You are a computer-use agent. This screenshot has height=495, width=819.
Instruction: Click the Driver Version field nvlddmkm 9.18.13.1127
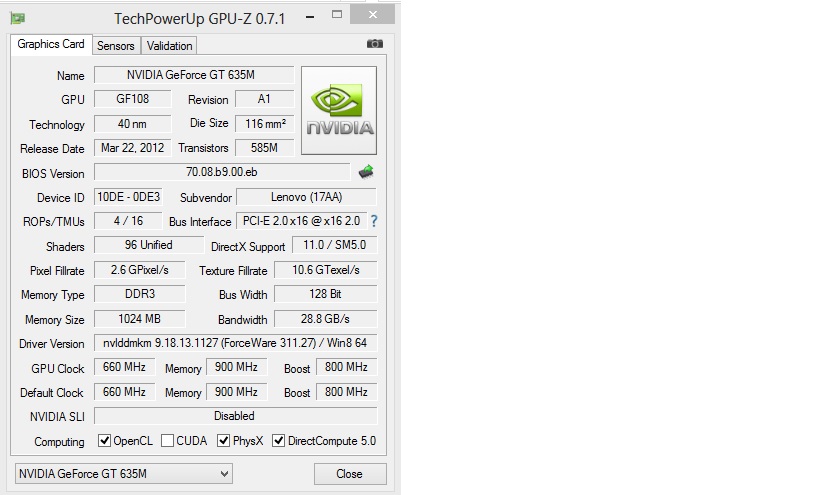click(x=236, y=343)
